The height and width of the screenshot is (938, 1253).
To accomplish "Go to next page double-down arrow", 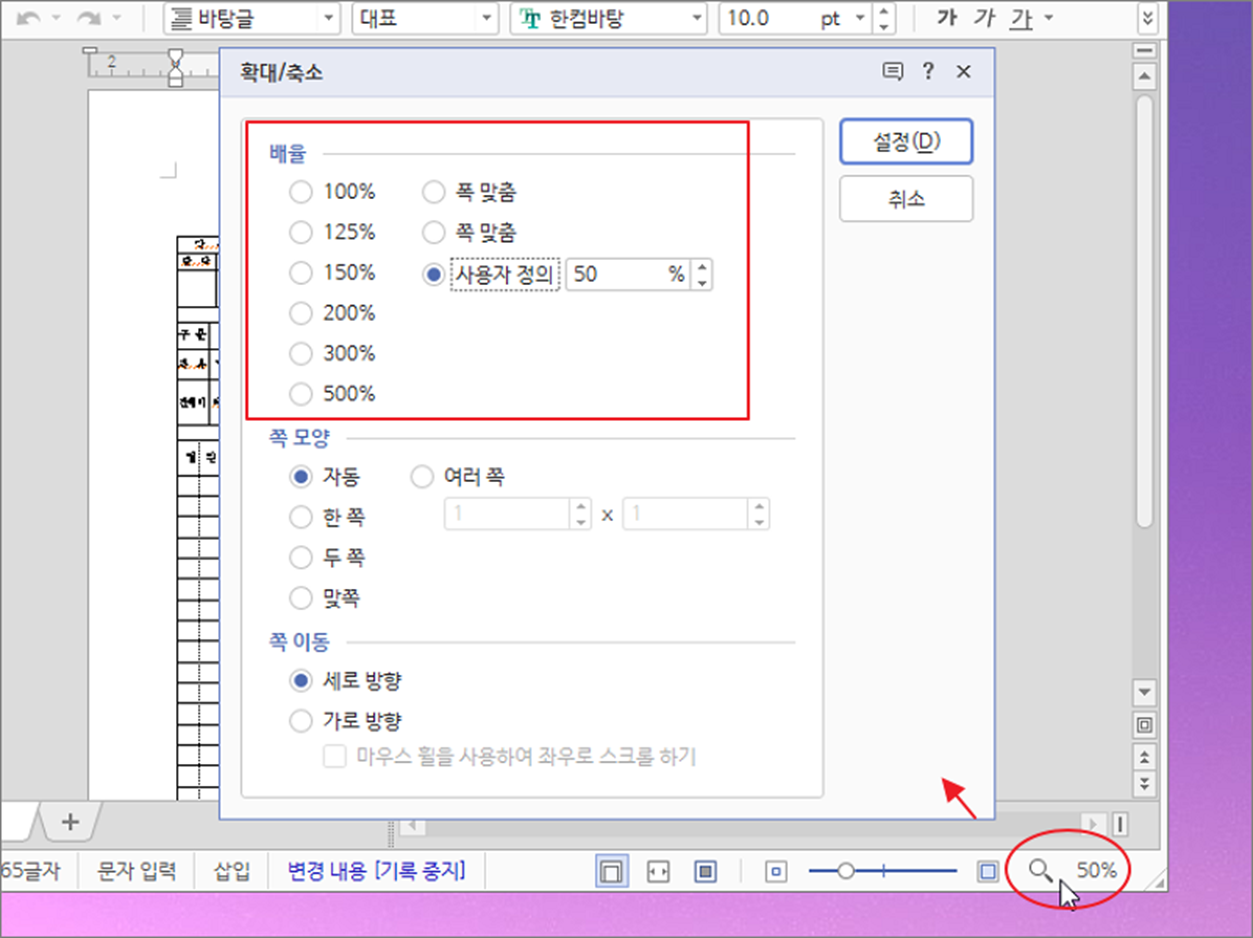I will pos(1145,782).
